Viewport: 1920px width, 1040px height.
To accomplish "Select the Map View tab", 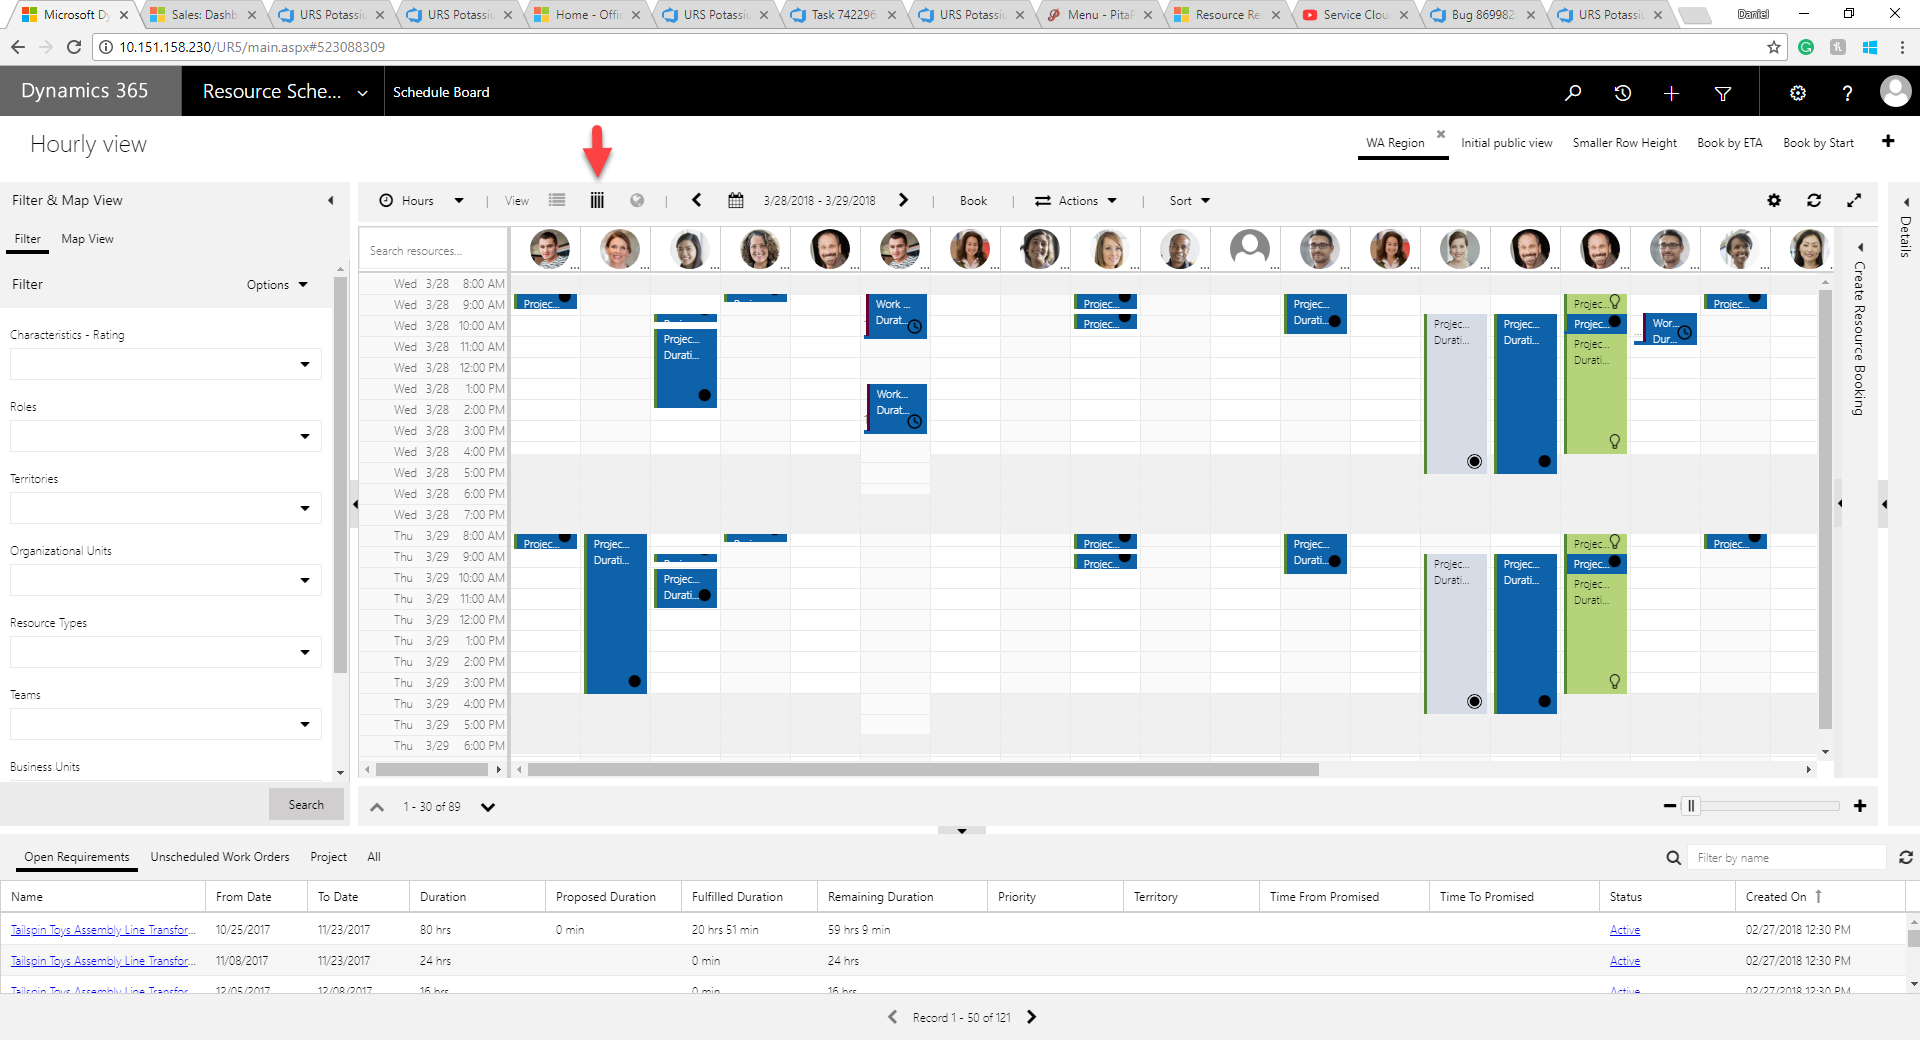I will click(87, 239).
